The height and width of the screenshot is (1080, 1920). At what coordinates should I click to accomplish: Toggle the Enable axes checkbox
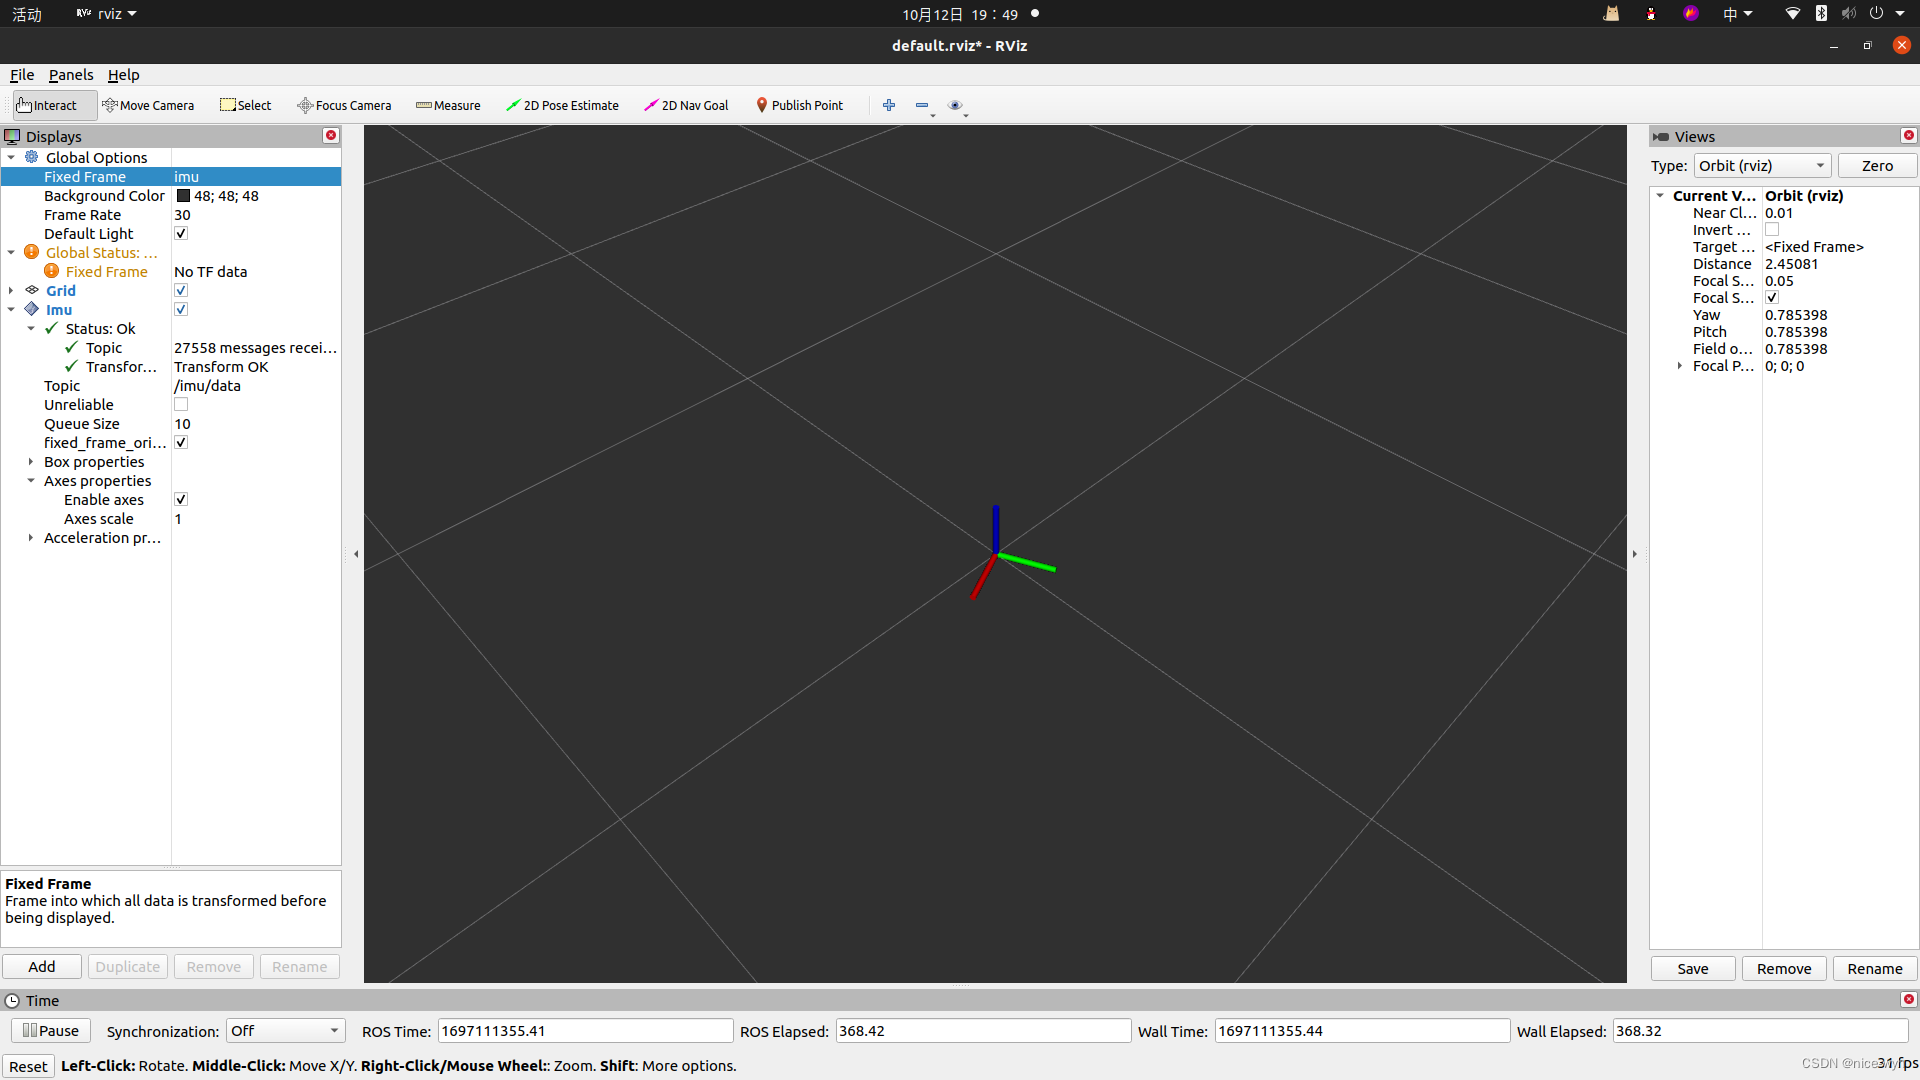[181, 499]
